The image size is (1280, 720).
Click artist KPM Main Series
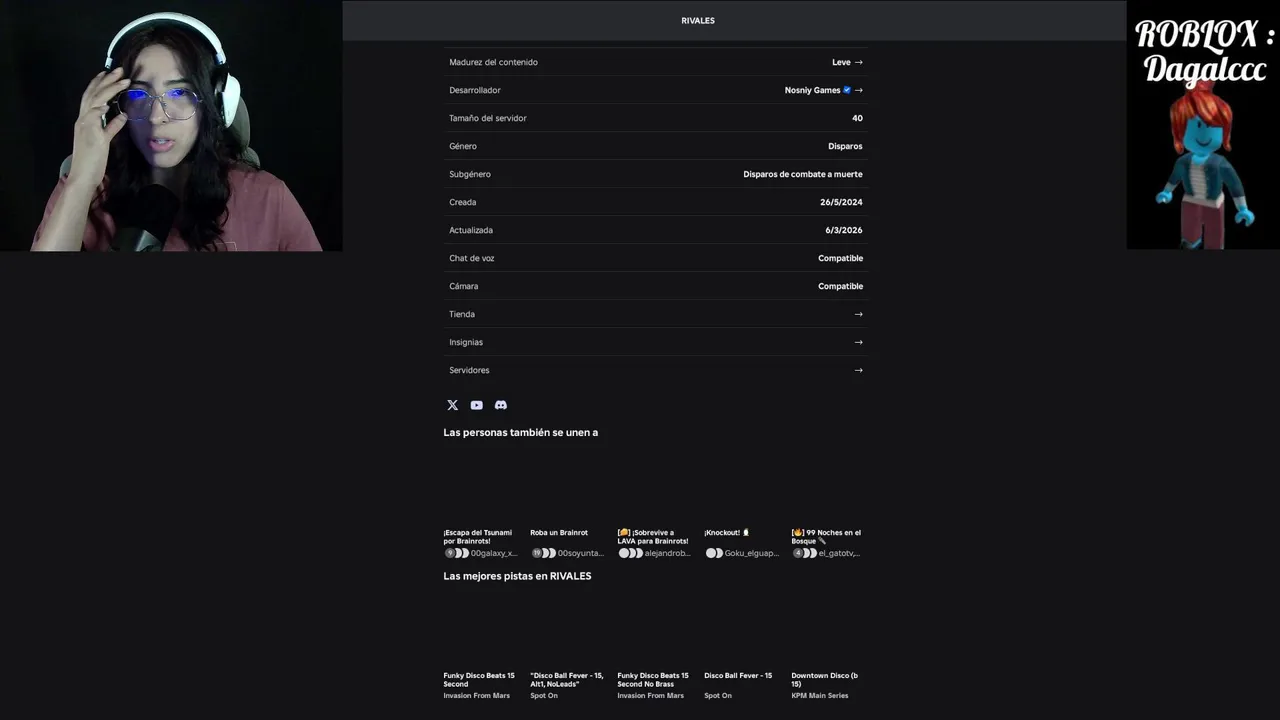820,695
